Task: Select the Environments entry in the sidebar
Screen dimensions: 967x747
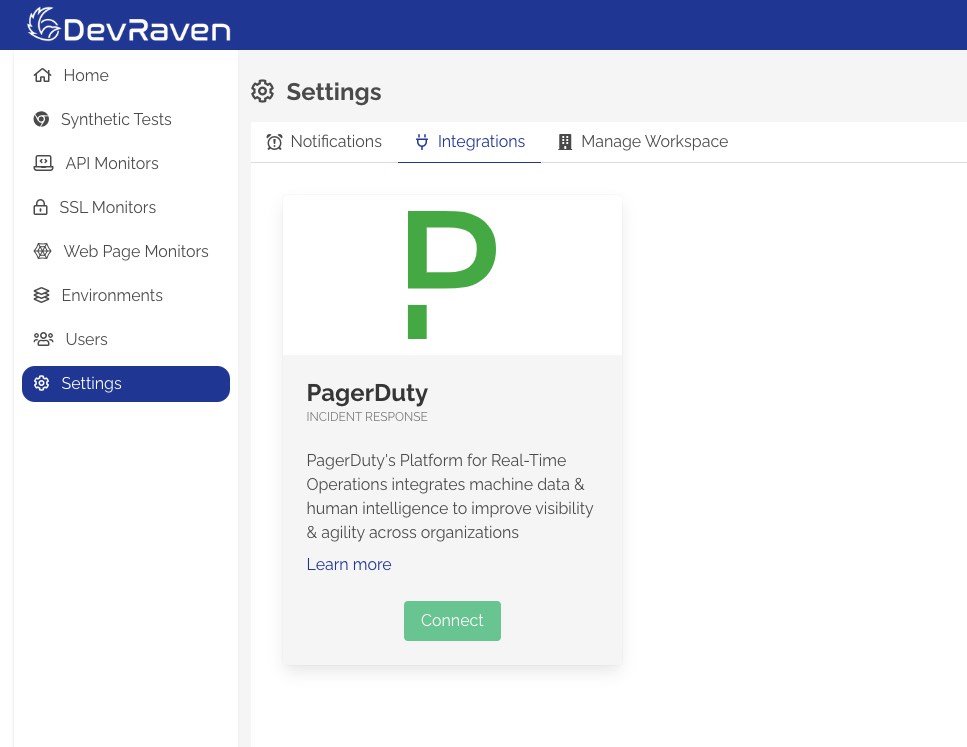Action: coord(112,295)
